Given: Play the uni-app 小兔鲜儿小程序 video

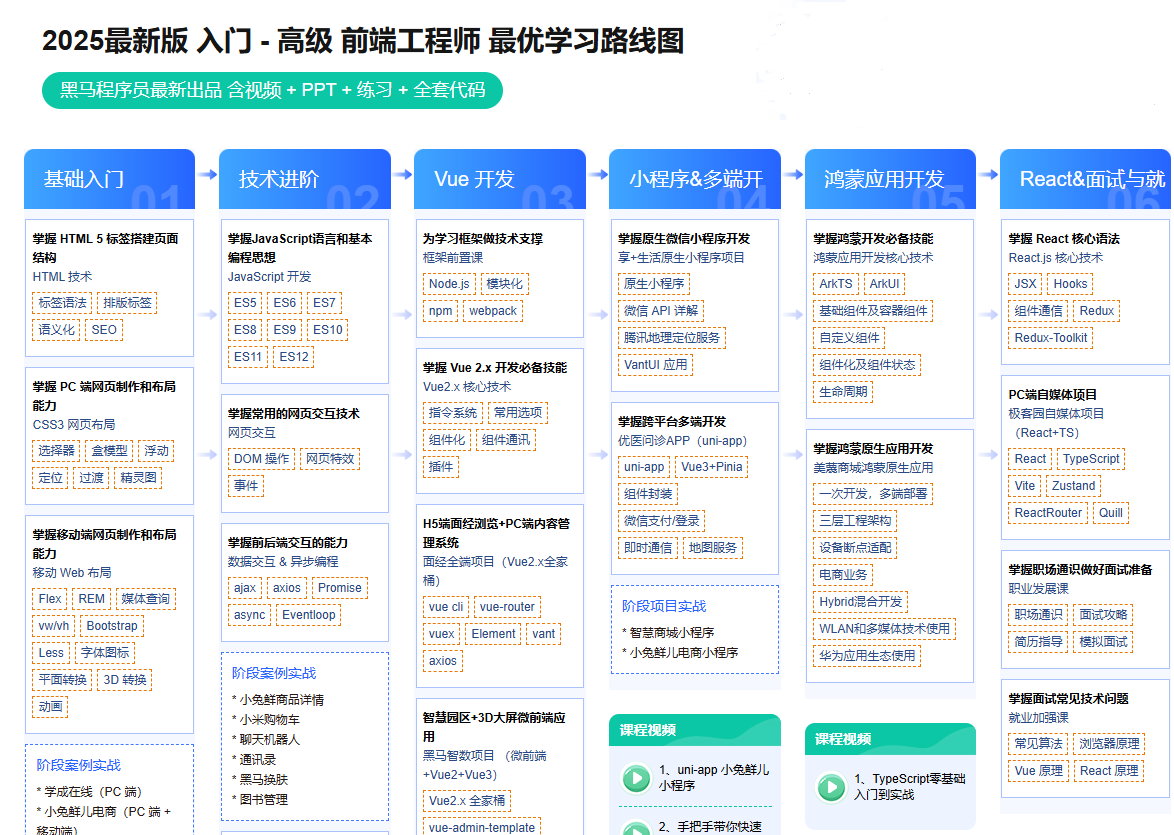Looking at the screenshot, I should click(x=635, y=777).
